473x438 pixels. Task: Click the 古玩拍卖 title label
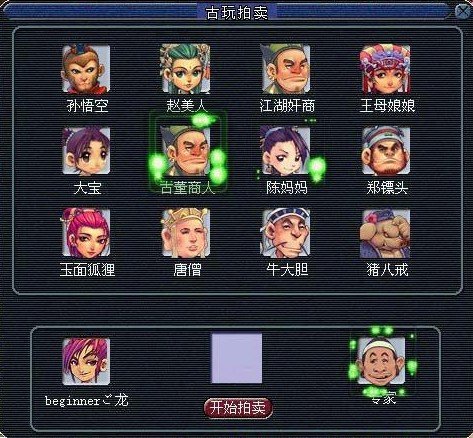237,13
